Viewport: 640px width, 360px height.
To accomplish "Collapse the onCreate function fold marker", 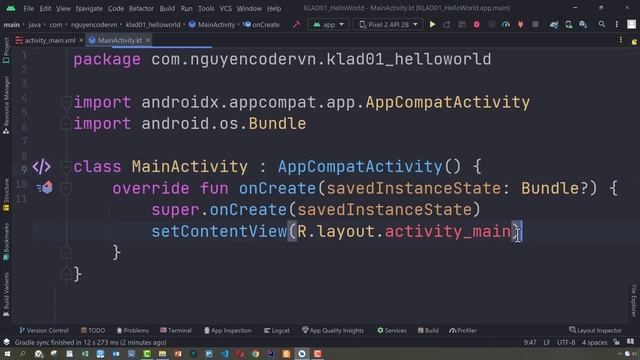I will pos(66,188).
